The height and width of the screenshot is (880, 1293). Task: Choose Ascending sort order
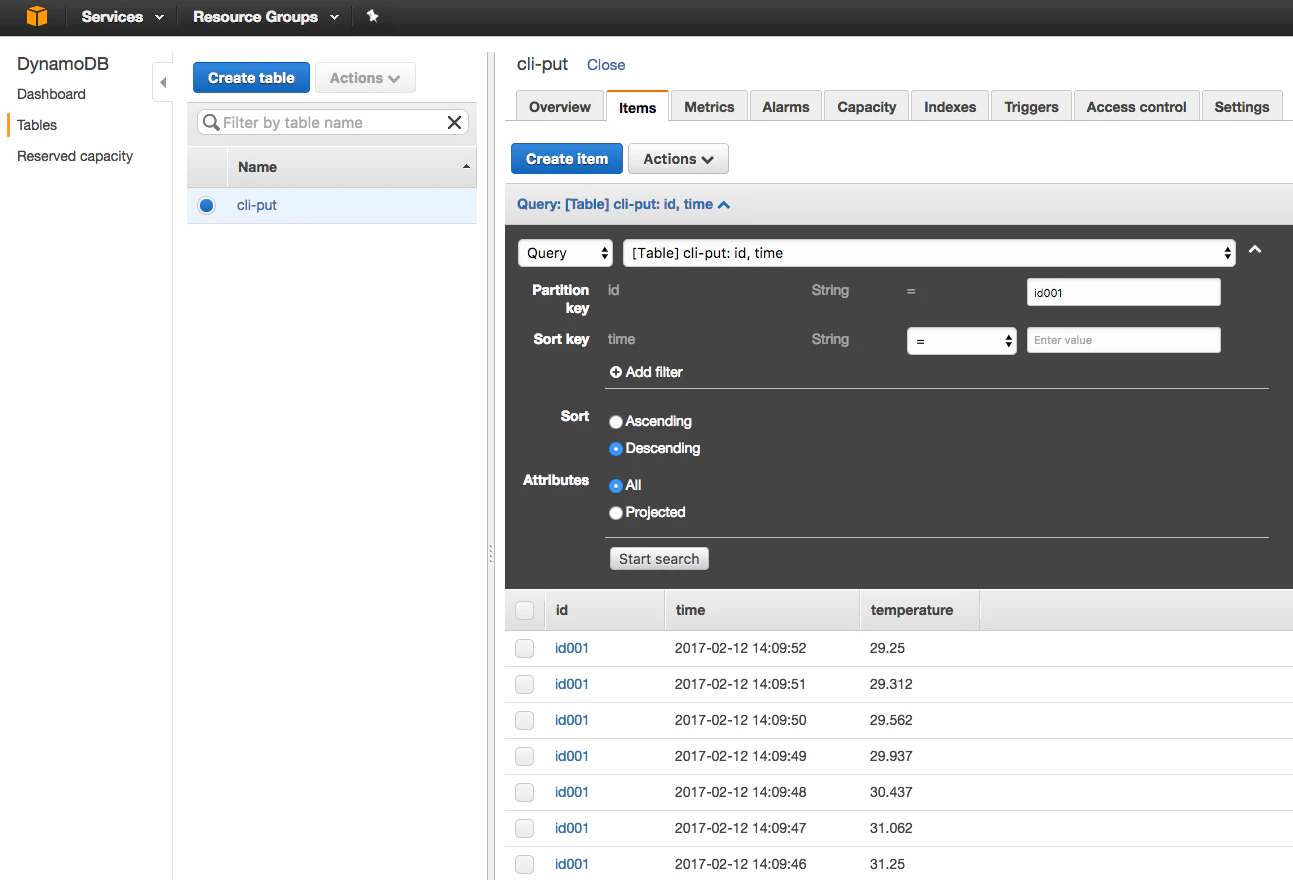click(616, 422)
